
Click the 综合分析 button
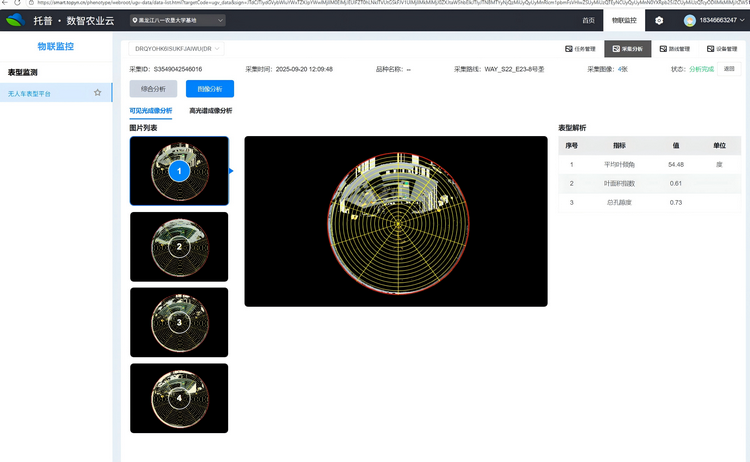point(155,89)
